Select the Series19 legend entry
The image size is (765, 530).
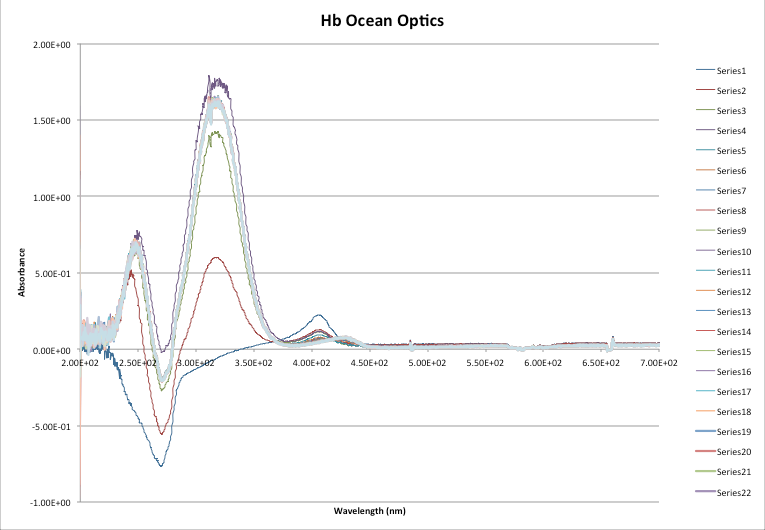click(733, 432)
